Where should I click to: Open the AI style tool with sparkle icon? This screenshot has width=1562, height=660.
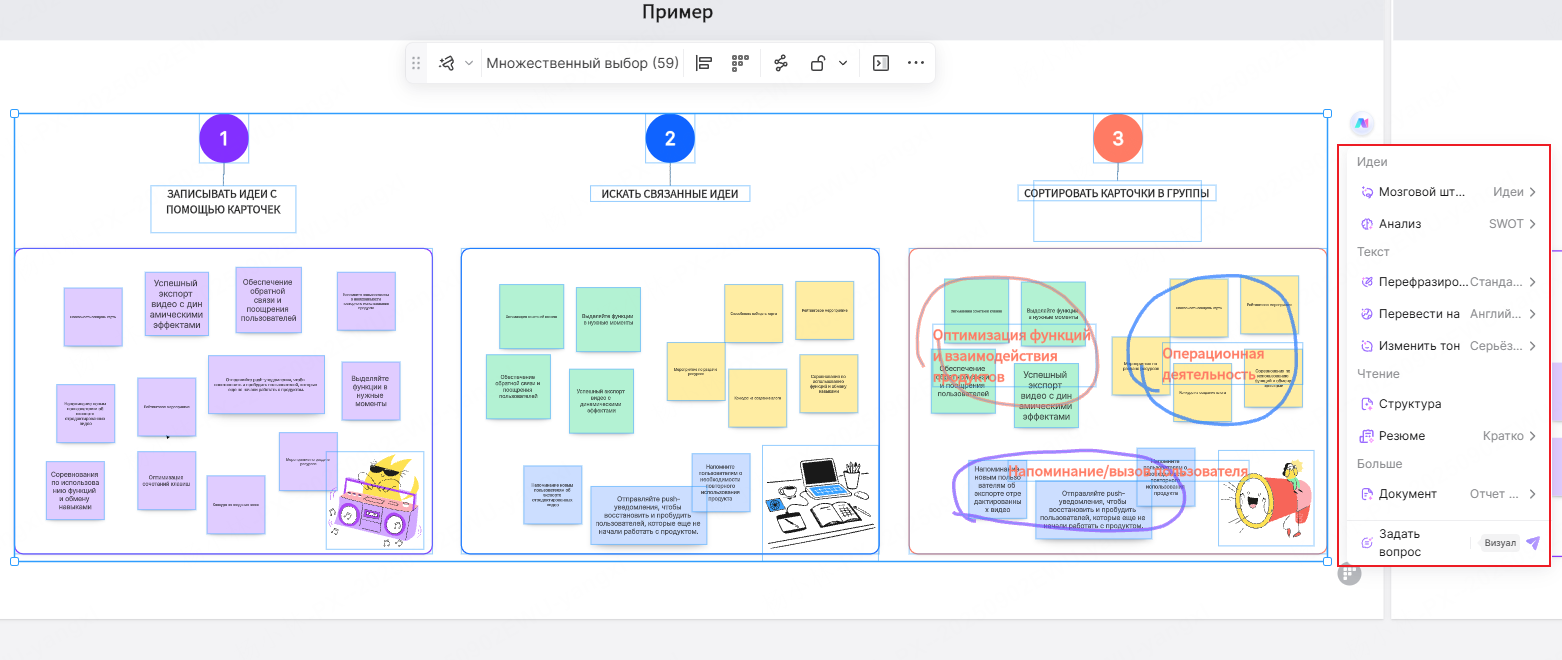click(446, 63)
